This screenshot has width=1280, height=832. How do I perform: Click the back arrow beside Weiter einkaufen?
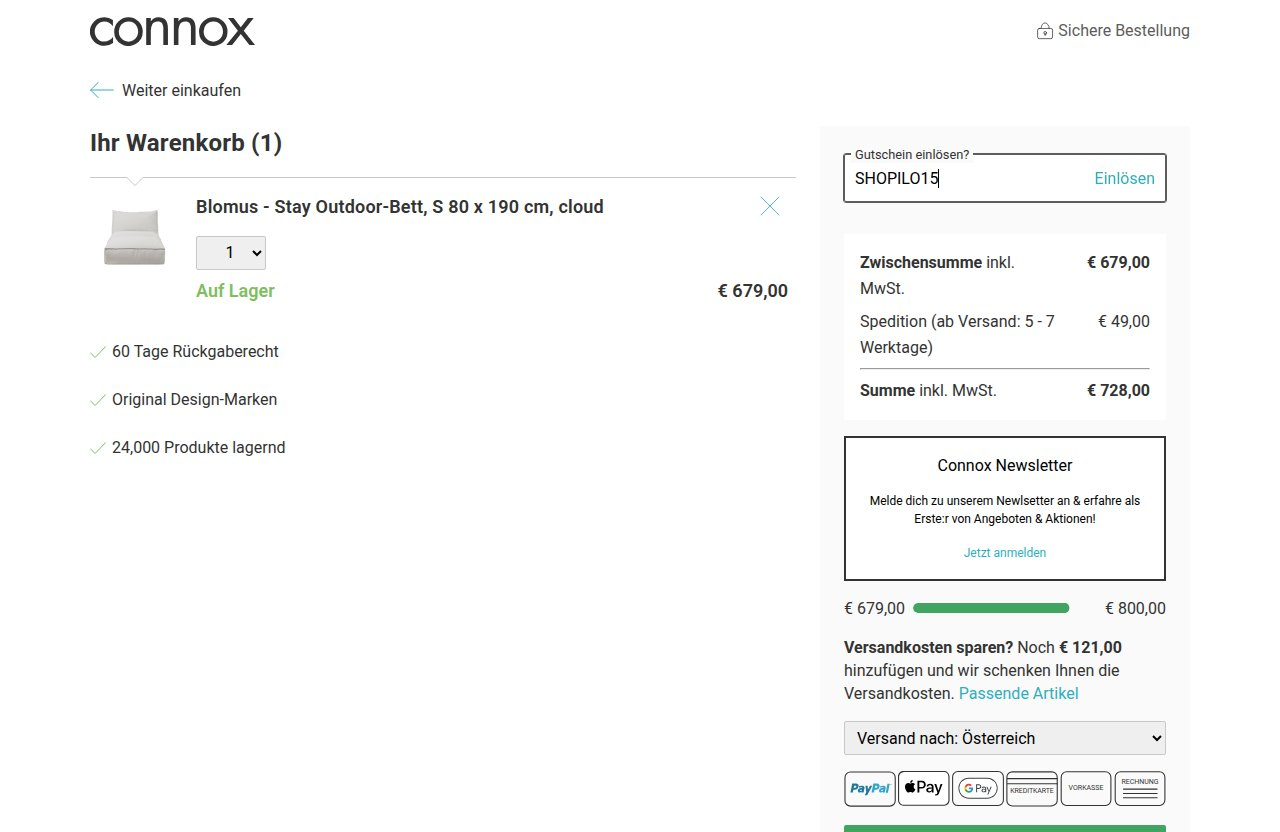tap(101, 90)
